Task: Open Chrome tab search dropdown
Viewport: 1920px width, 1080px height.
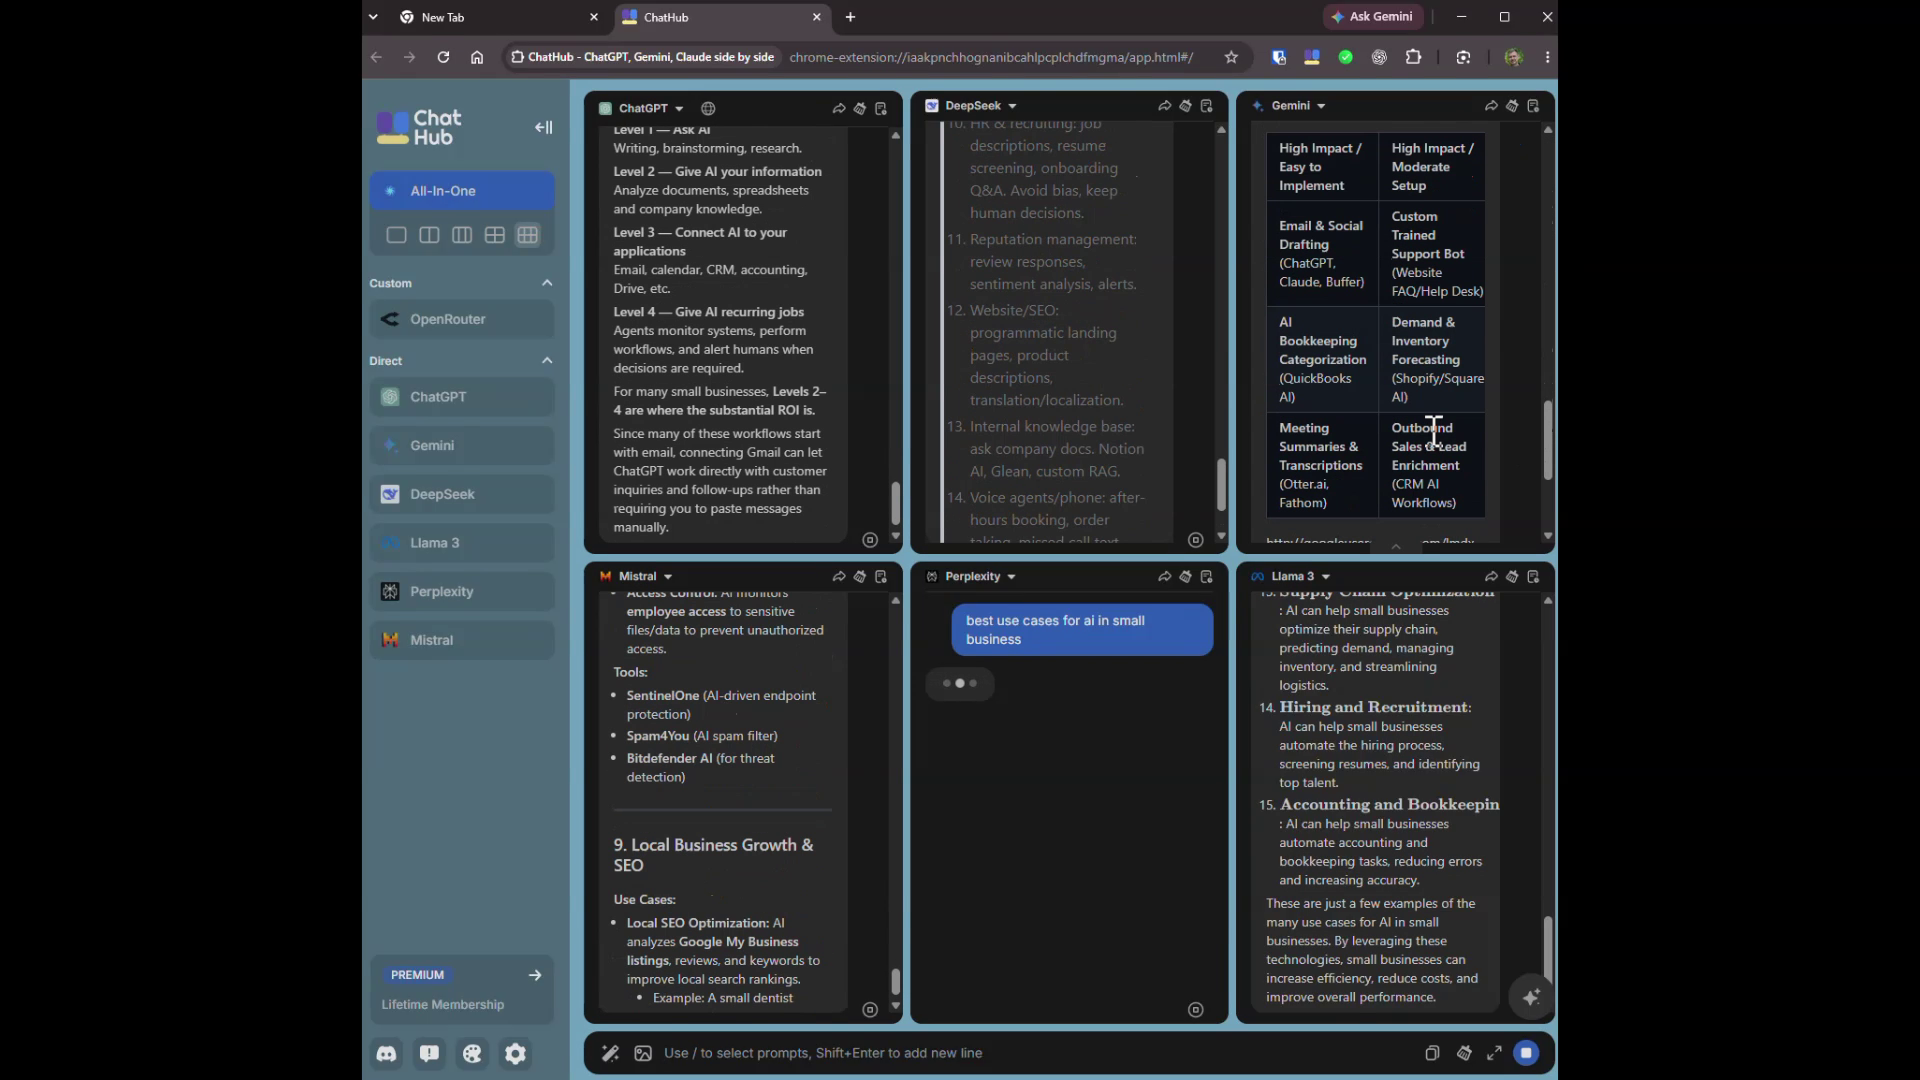Action: pos(373,17)
